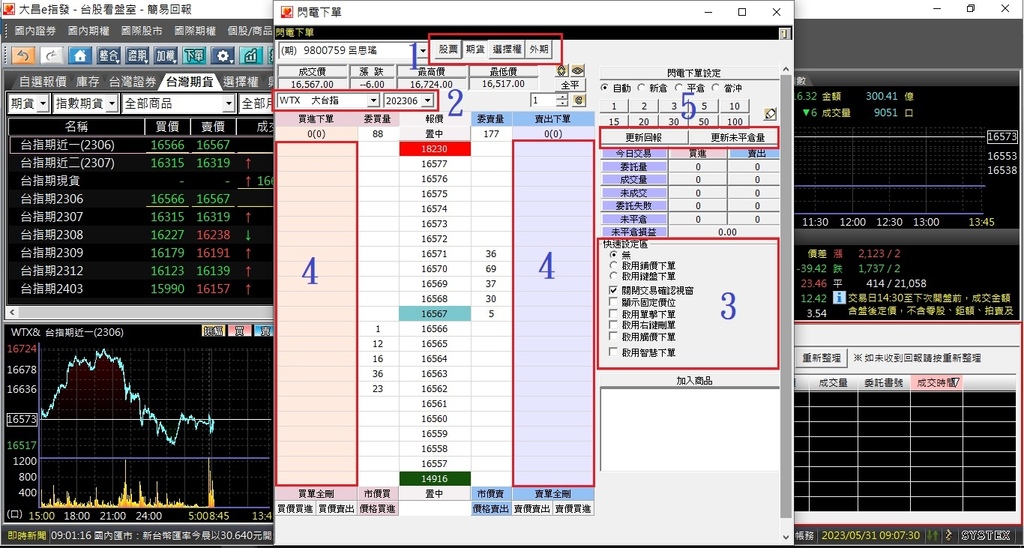Open the 自選報價 tab in main window
This screenshot has width=1024, height=548.
(42, 82)
